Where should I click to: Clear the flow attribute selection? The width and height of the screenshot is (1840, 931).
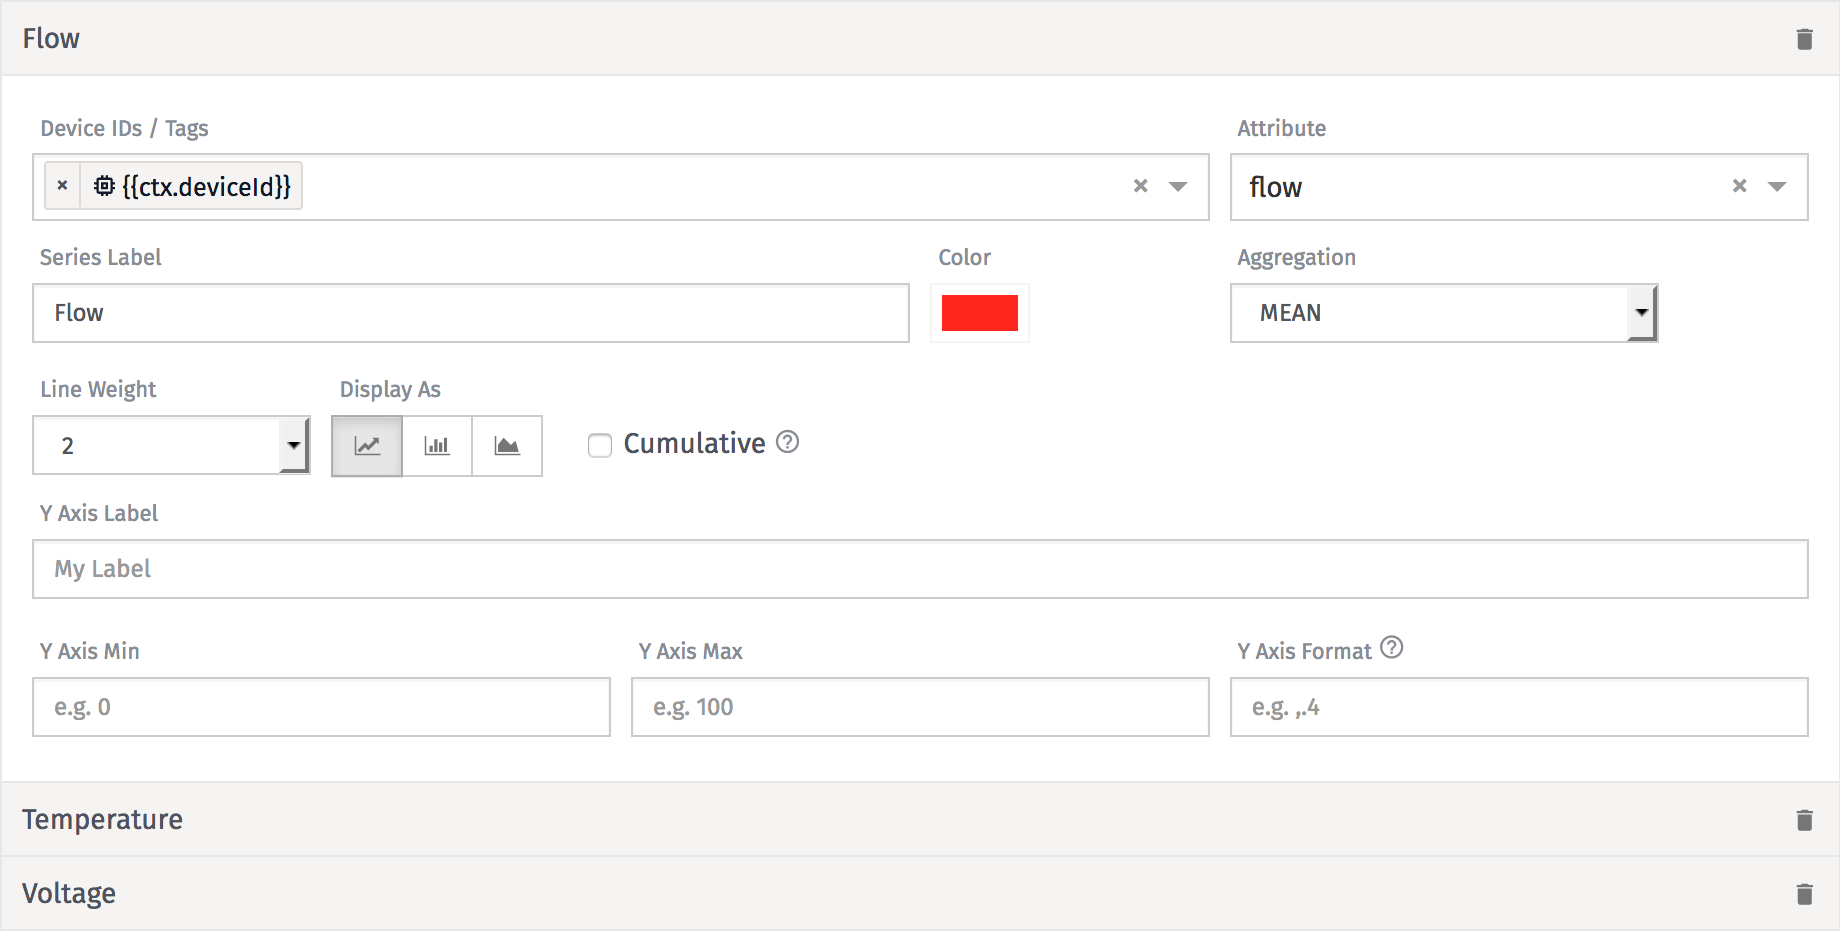(1739, 186)
